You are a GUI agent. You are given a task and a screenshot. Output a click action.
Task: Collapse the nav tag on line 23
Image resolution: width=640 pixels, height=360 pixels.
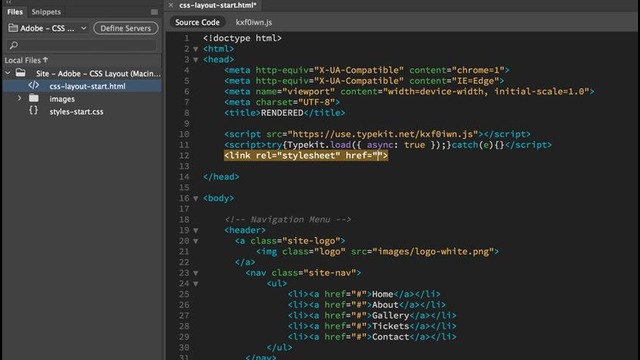pos(196,273)
